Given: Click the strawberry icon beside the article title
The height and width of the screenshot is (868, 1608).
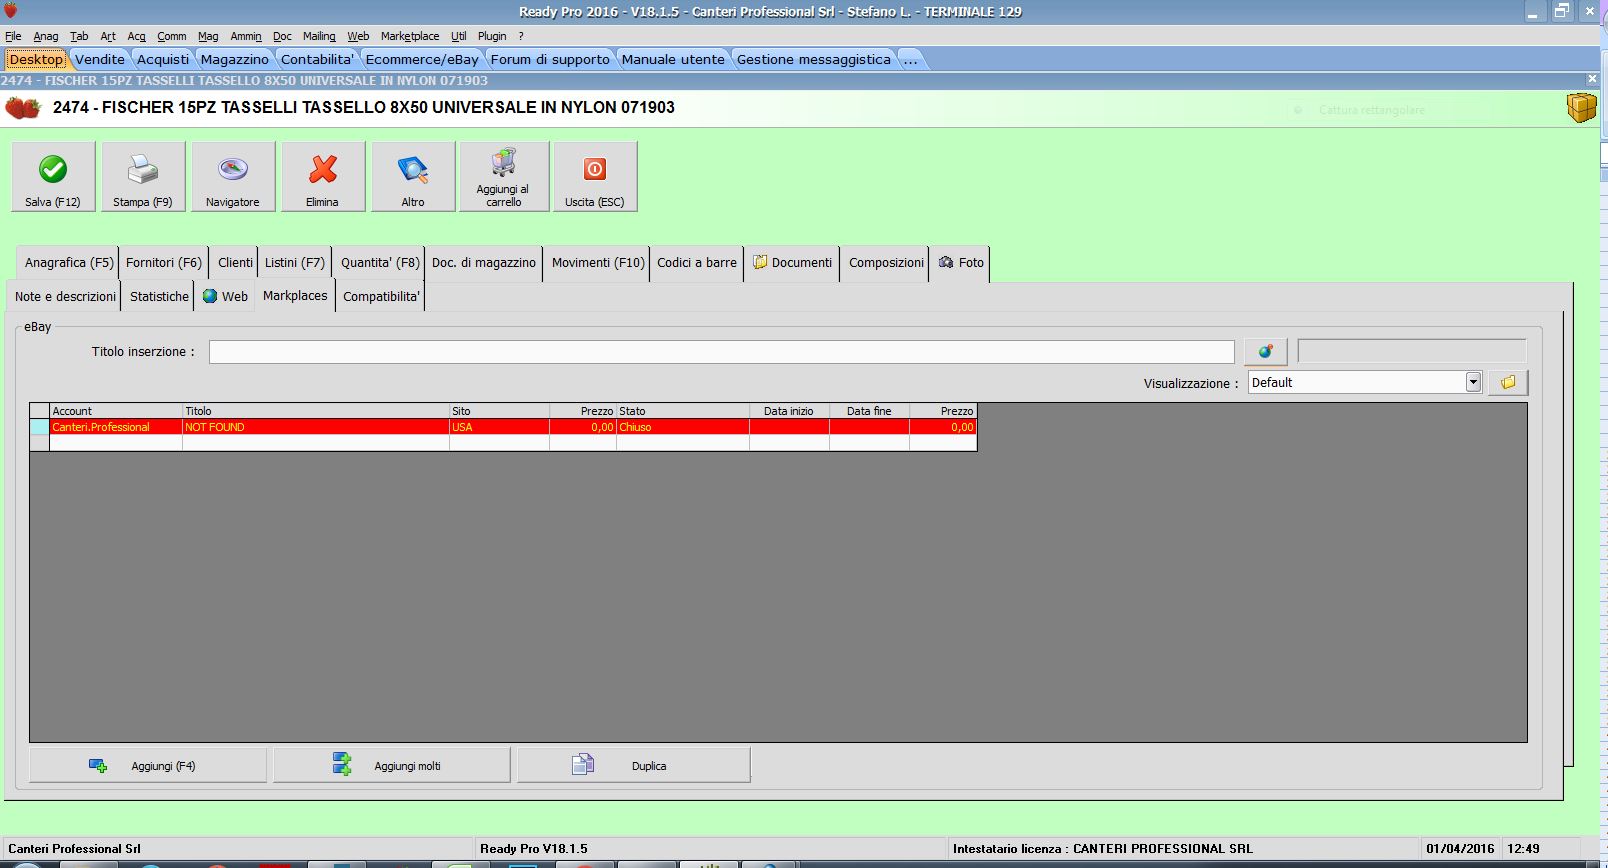Looking at the screenshot, I should [x=23, y=107].
